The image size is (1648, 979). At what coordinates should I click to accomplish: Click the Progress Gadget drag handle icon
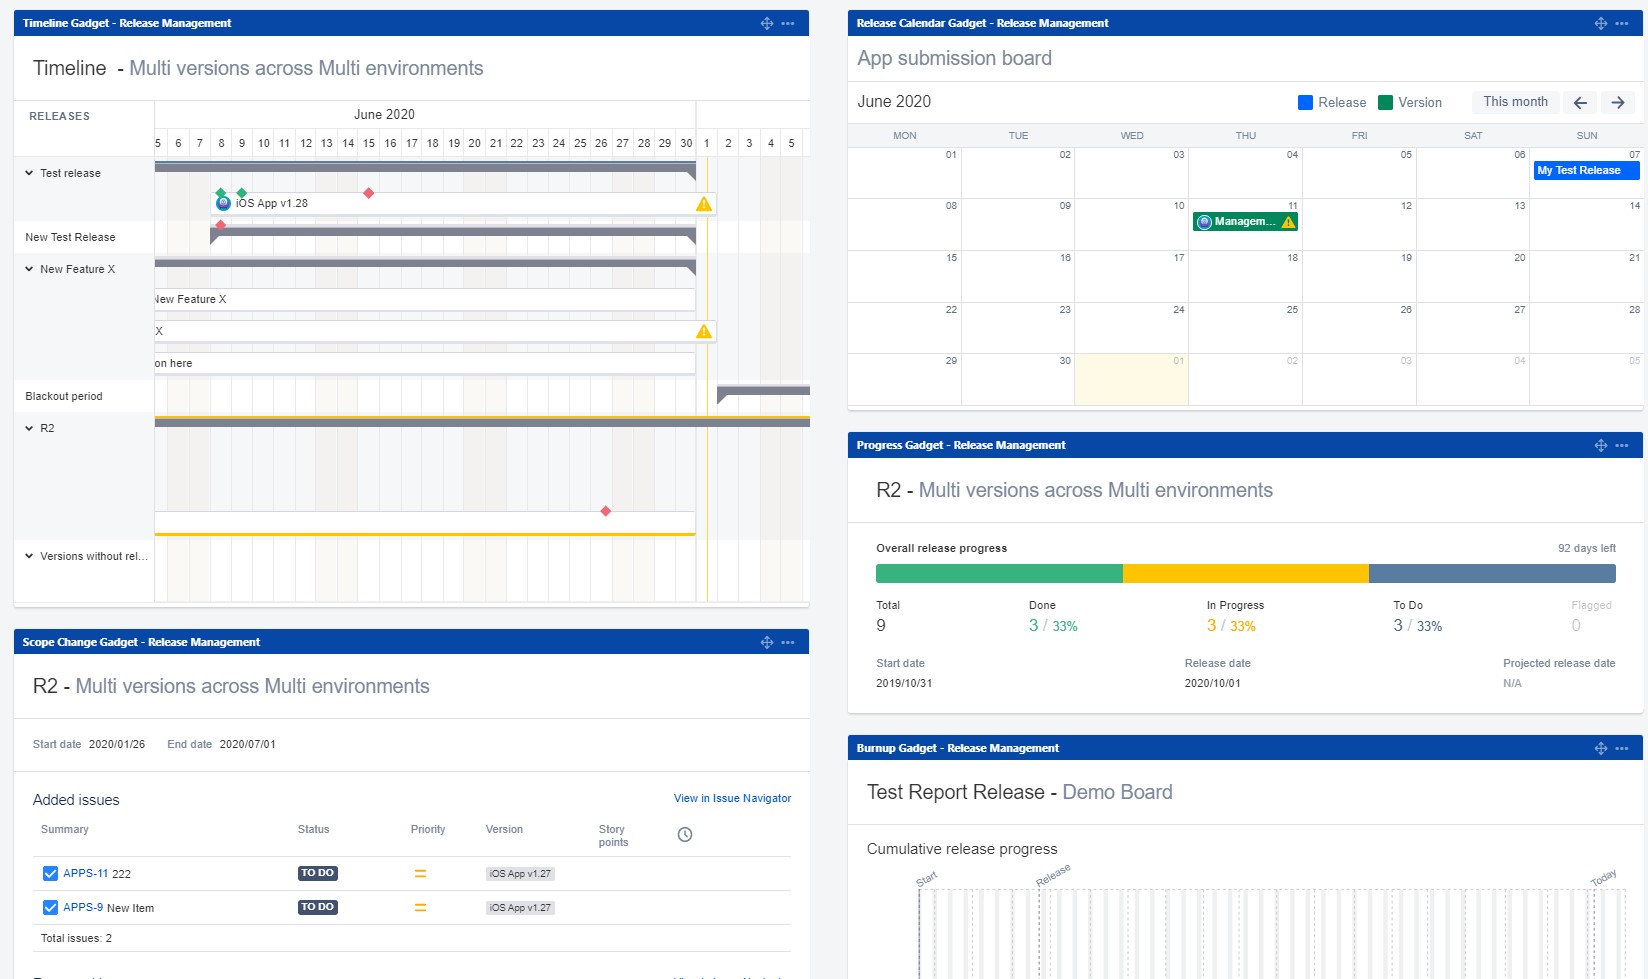1600,445
